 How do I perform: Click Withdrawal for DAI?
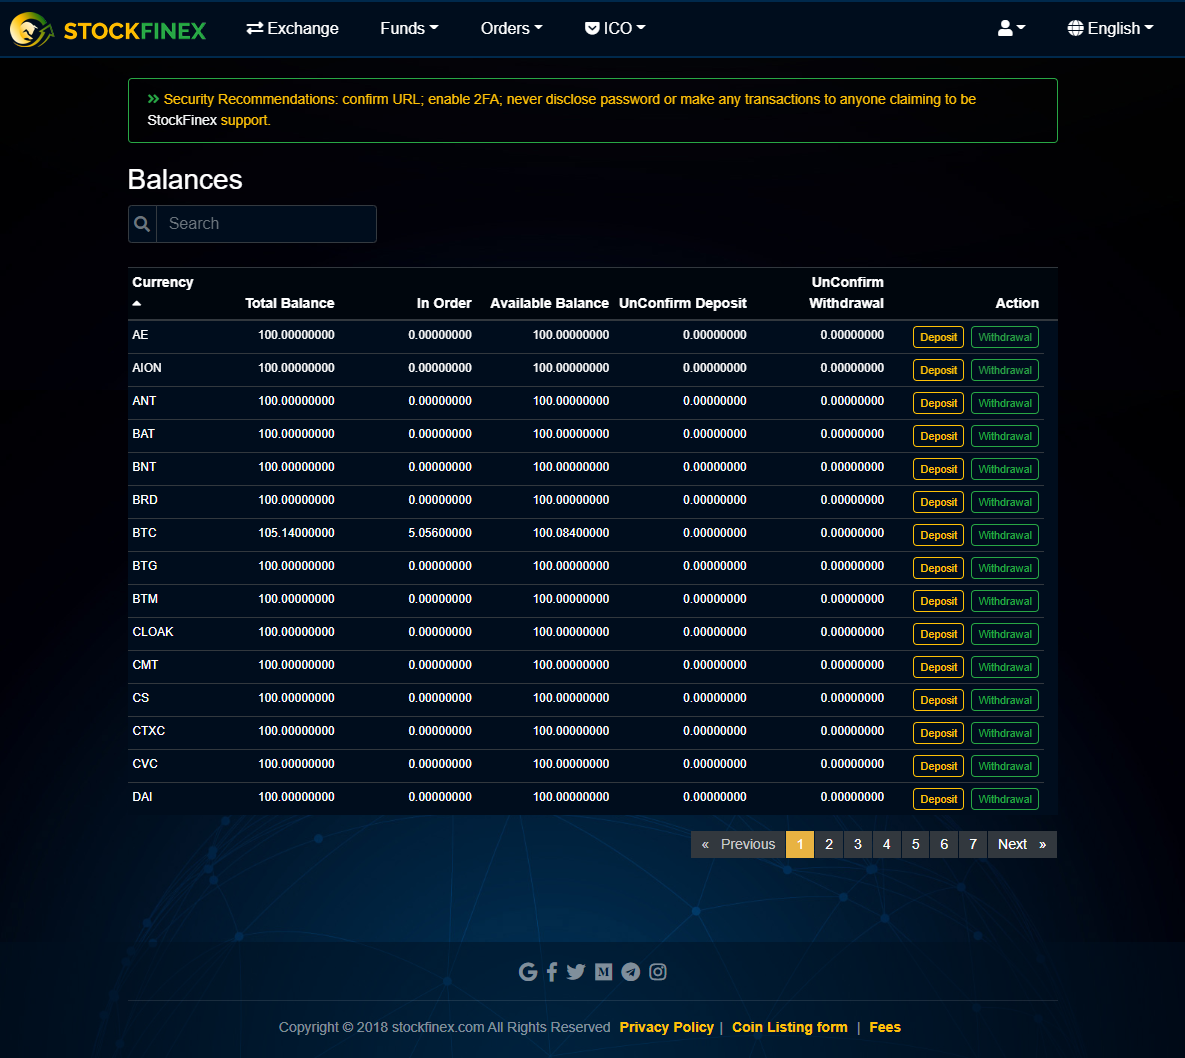1004,798
